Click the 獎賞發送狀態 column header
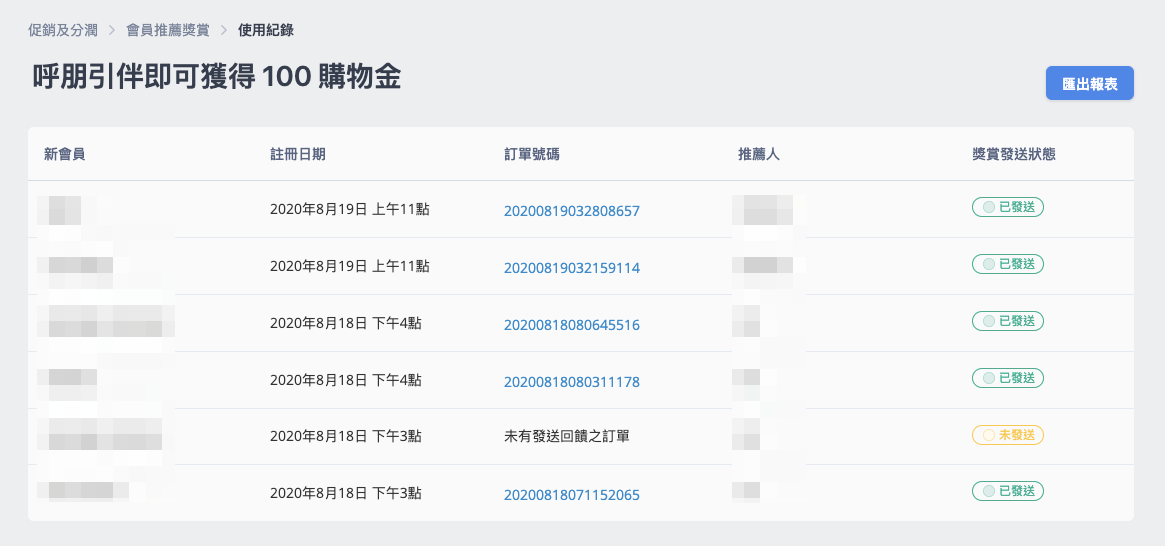 1014,155
